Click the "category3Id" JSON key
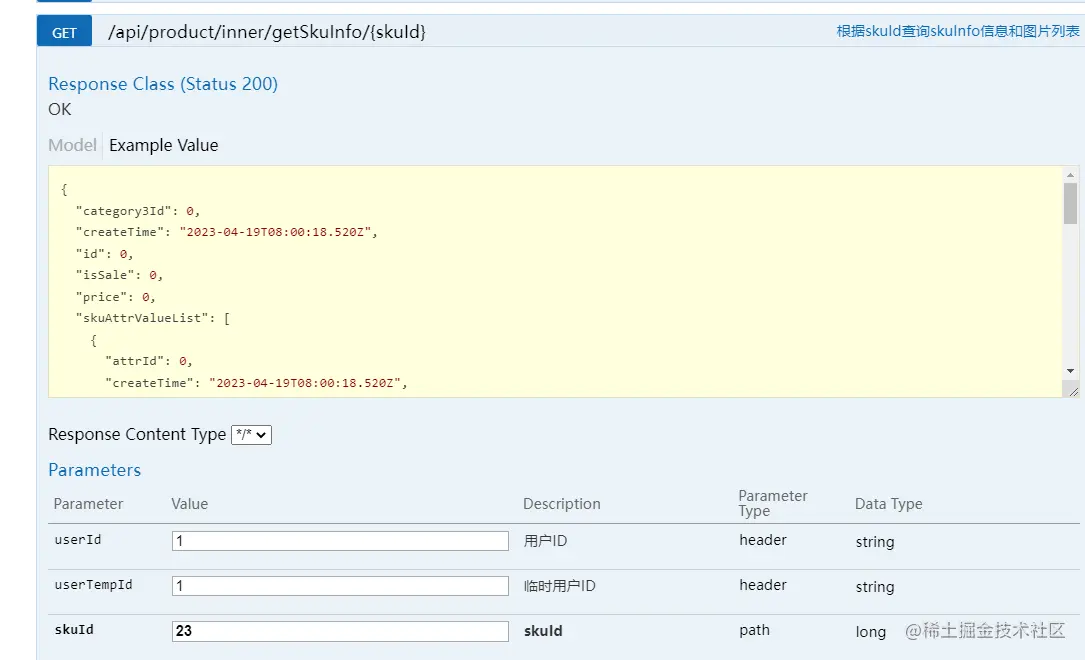This screenshot has height=660, width=1085. [x=123, y=211]
